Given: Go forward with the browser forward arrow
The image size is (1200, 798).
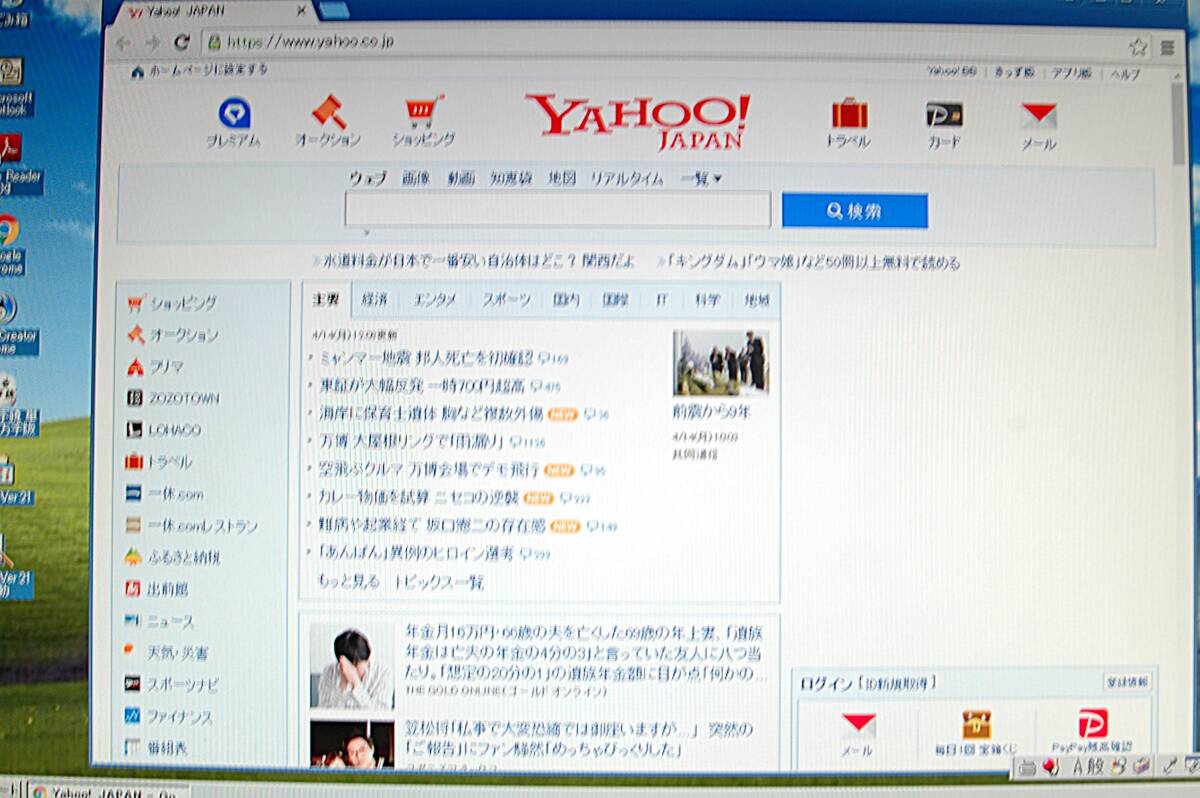Looking at the screenshot, I should (x=152, y=42).
